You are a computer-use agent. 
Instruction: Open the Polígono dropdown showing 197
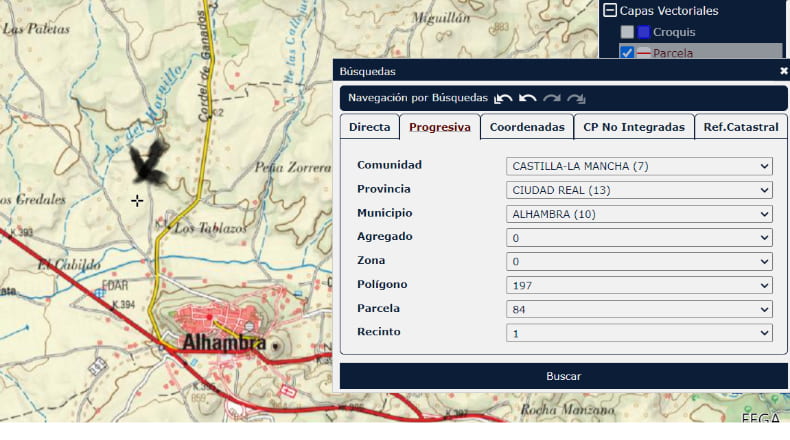coord(639,286)
